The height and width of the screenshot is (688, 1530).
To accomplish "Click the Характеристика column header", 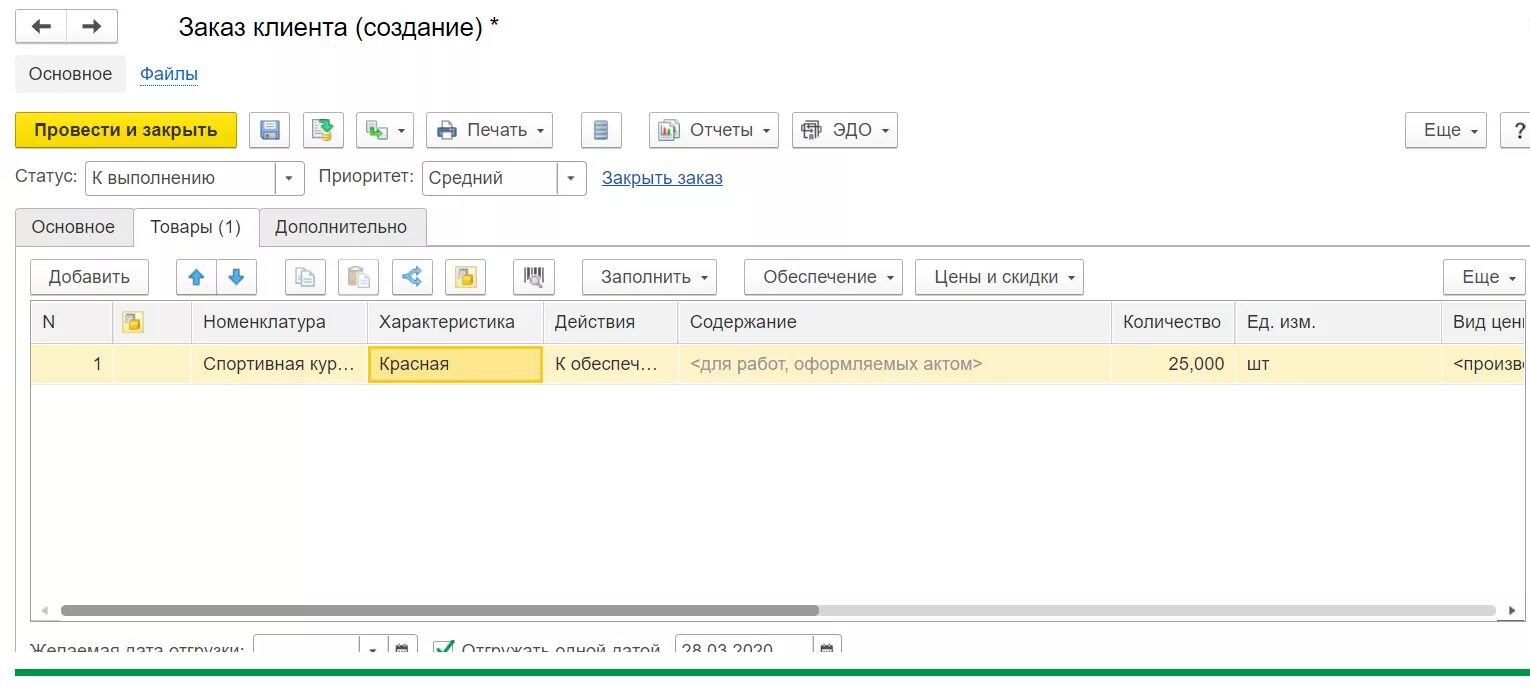I will pyautogui.click(x=455, y=322).
